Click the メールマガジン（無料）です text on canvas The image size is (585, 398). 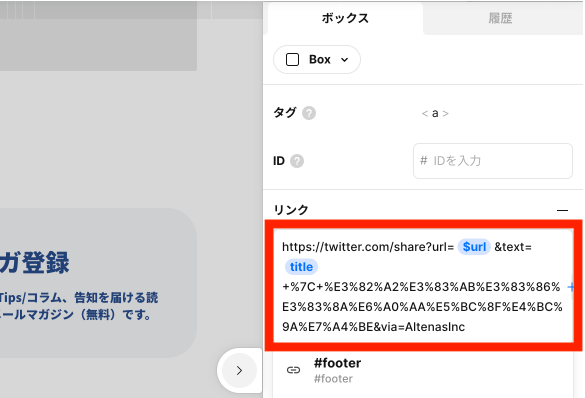pos(75,314)
